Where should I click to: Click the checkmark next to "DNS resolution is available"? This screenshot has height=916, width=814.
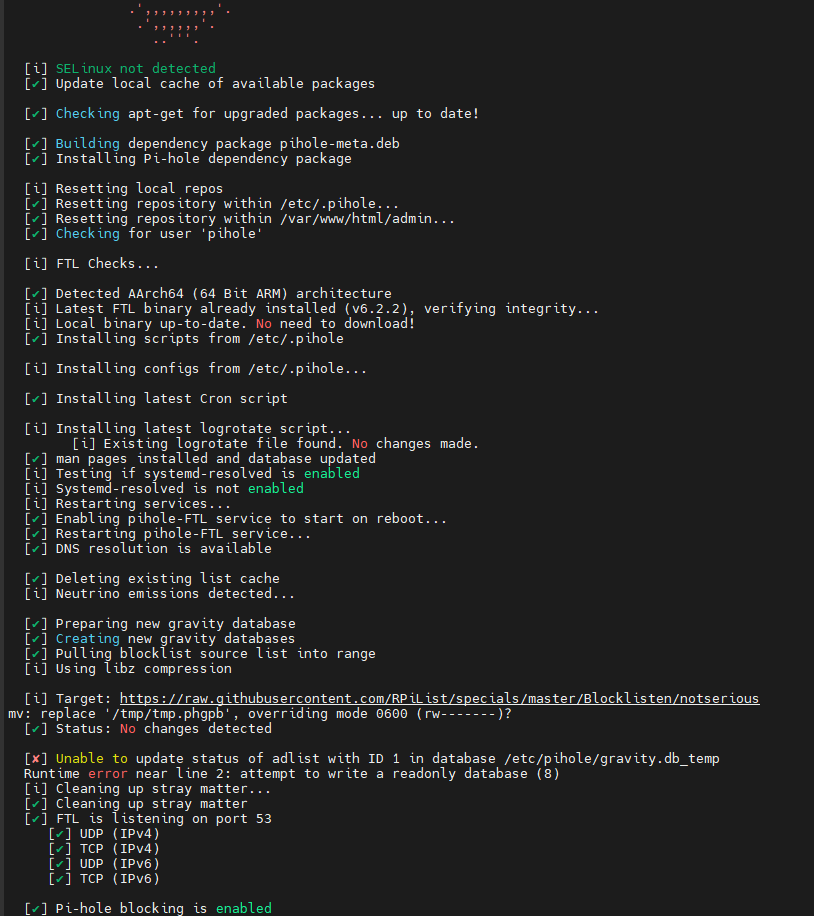coord(36,549)
